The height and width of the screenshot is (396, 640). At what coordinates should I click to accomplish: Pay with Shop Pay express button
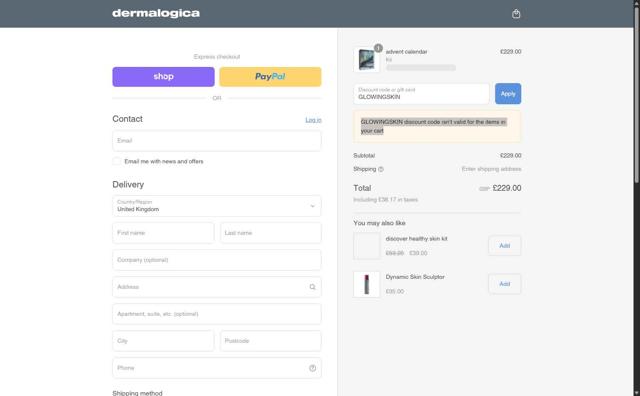(x=163, y=77)
